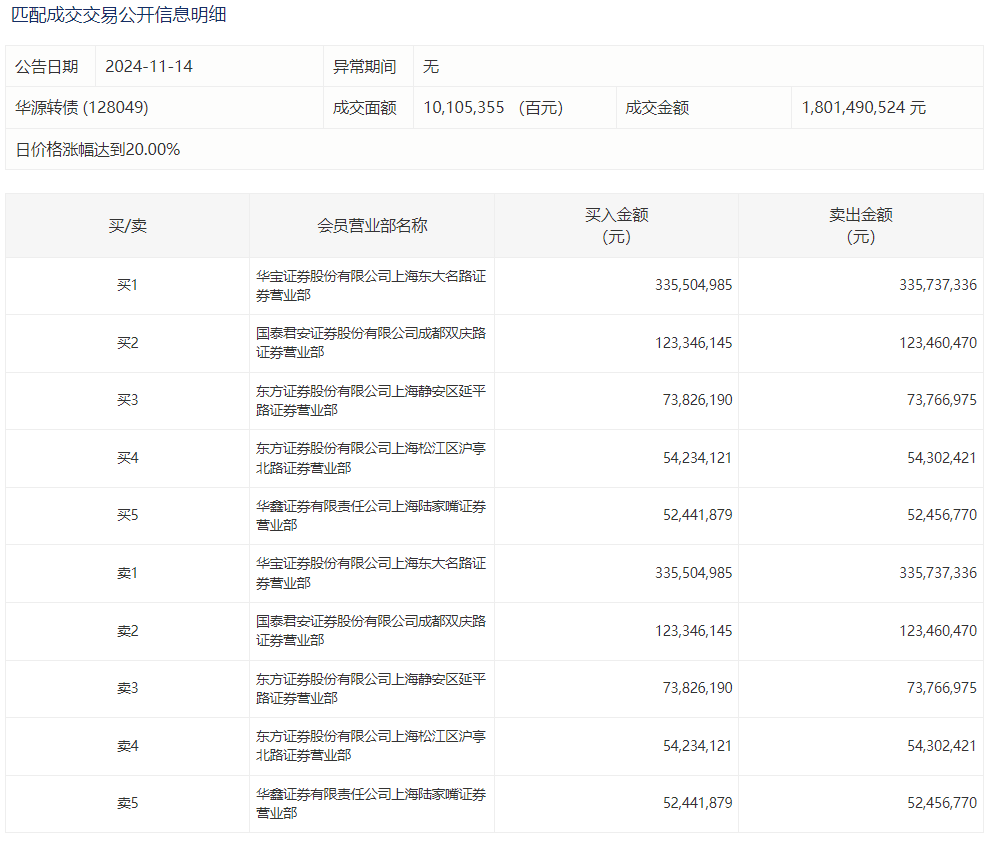This screenshot has width=993, height=847.
Task: Click the 买入金额 value in row 卖3
Action: (x=697, y=689)
